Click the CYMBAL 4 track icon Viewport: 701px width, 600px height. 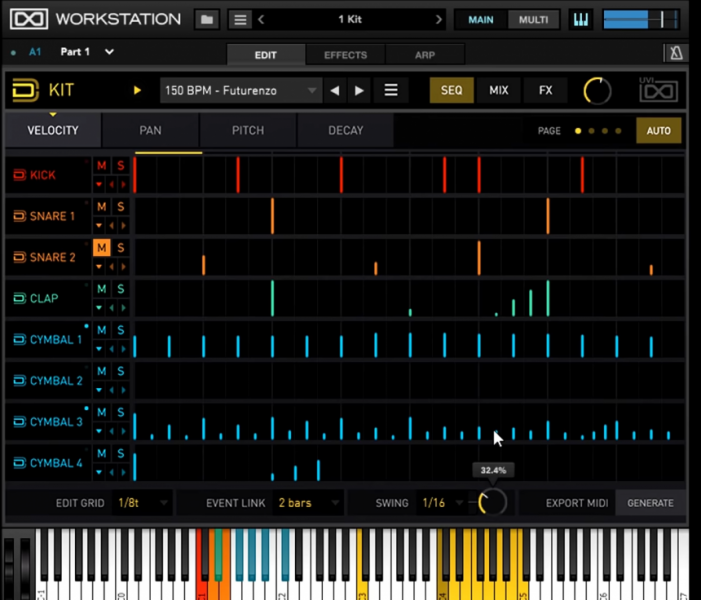click(19, 463)
